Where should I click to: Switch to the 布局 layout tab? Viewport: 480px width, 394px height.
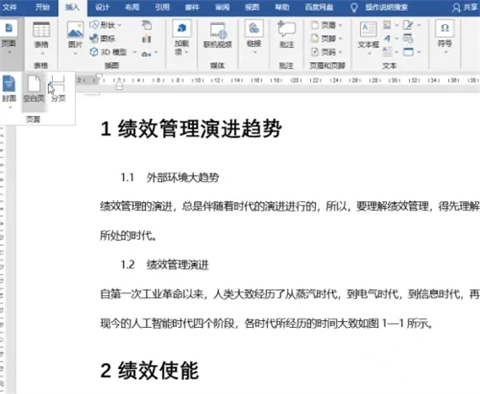[x=132, y=7]
